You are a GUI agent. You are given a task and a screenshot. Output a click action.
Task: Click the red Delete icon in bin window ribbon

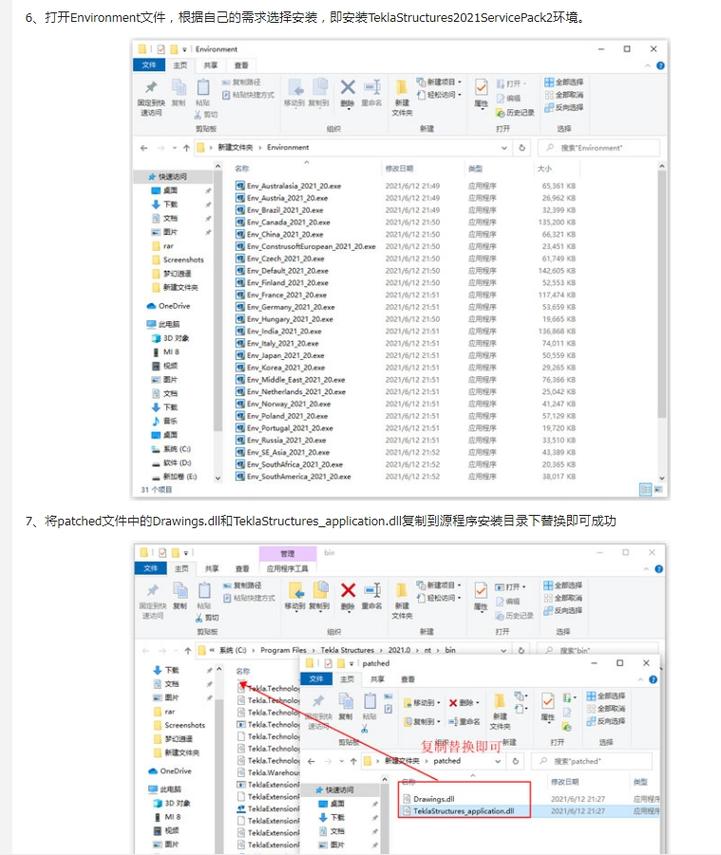coord(348,591)
